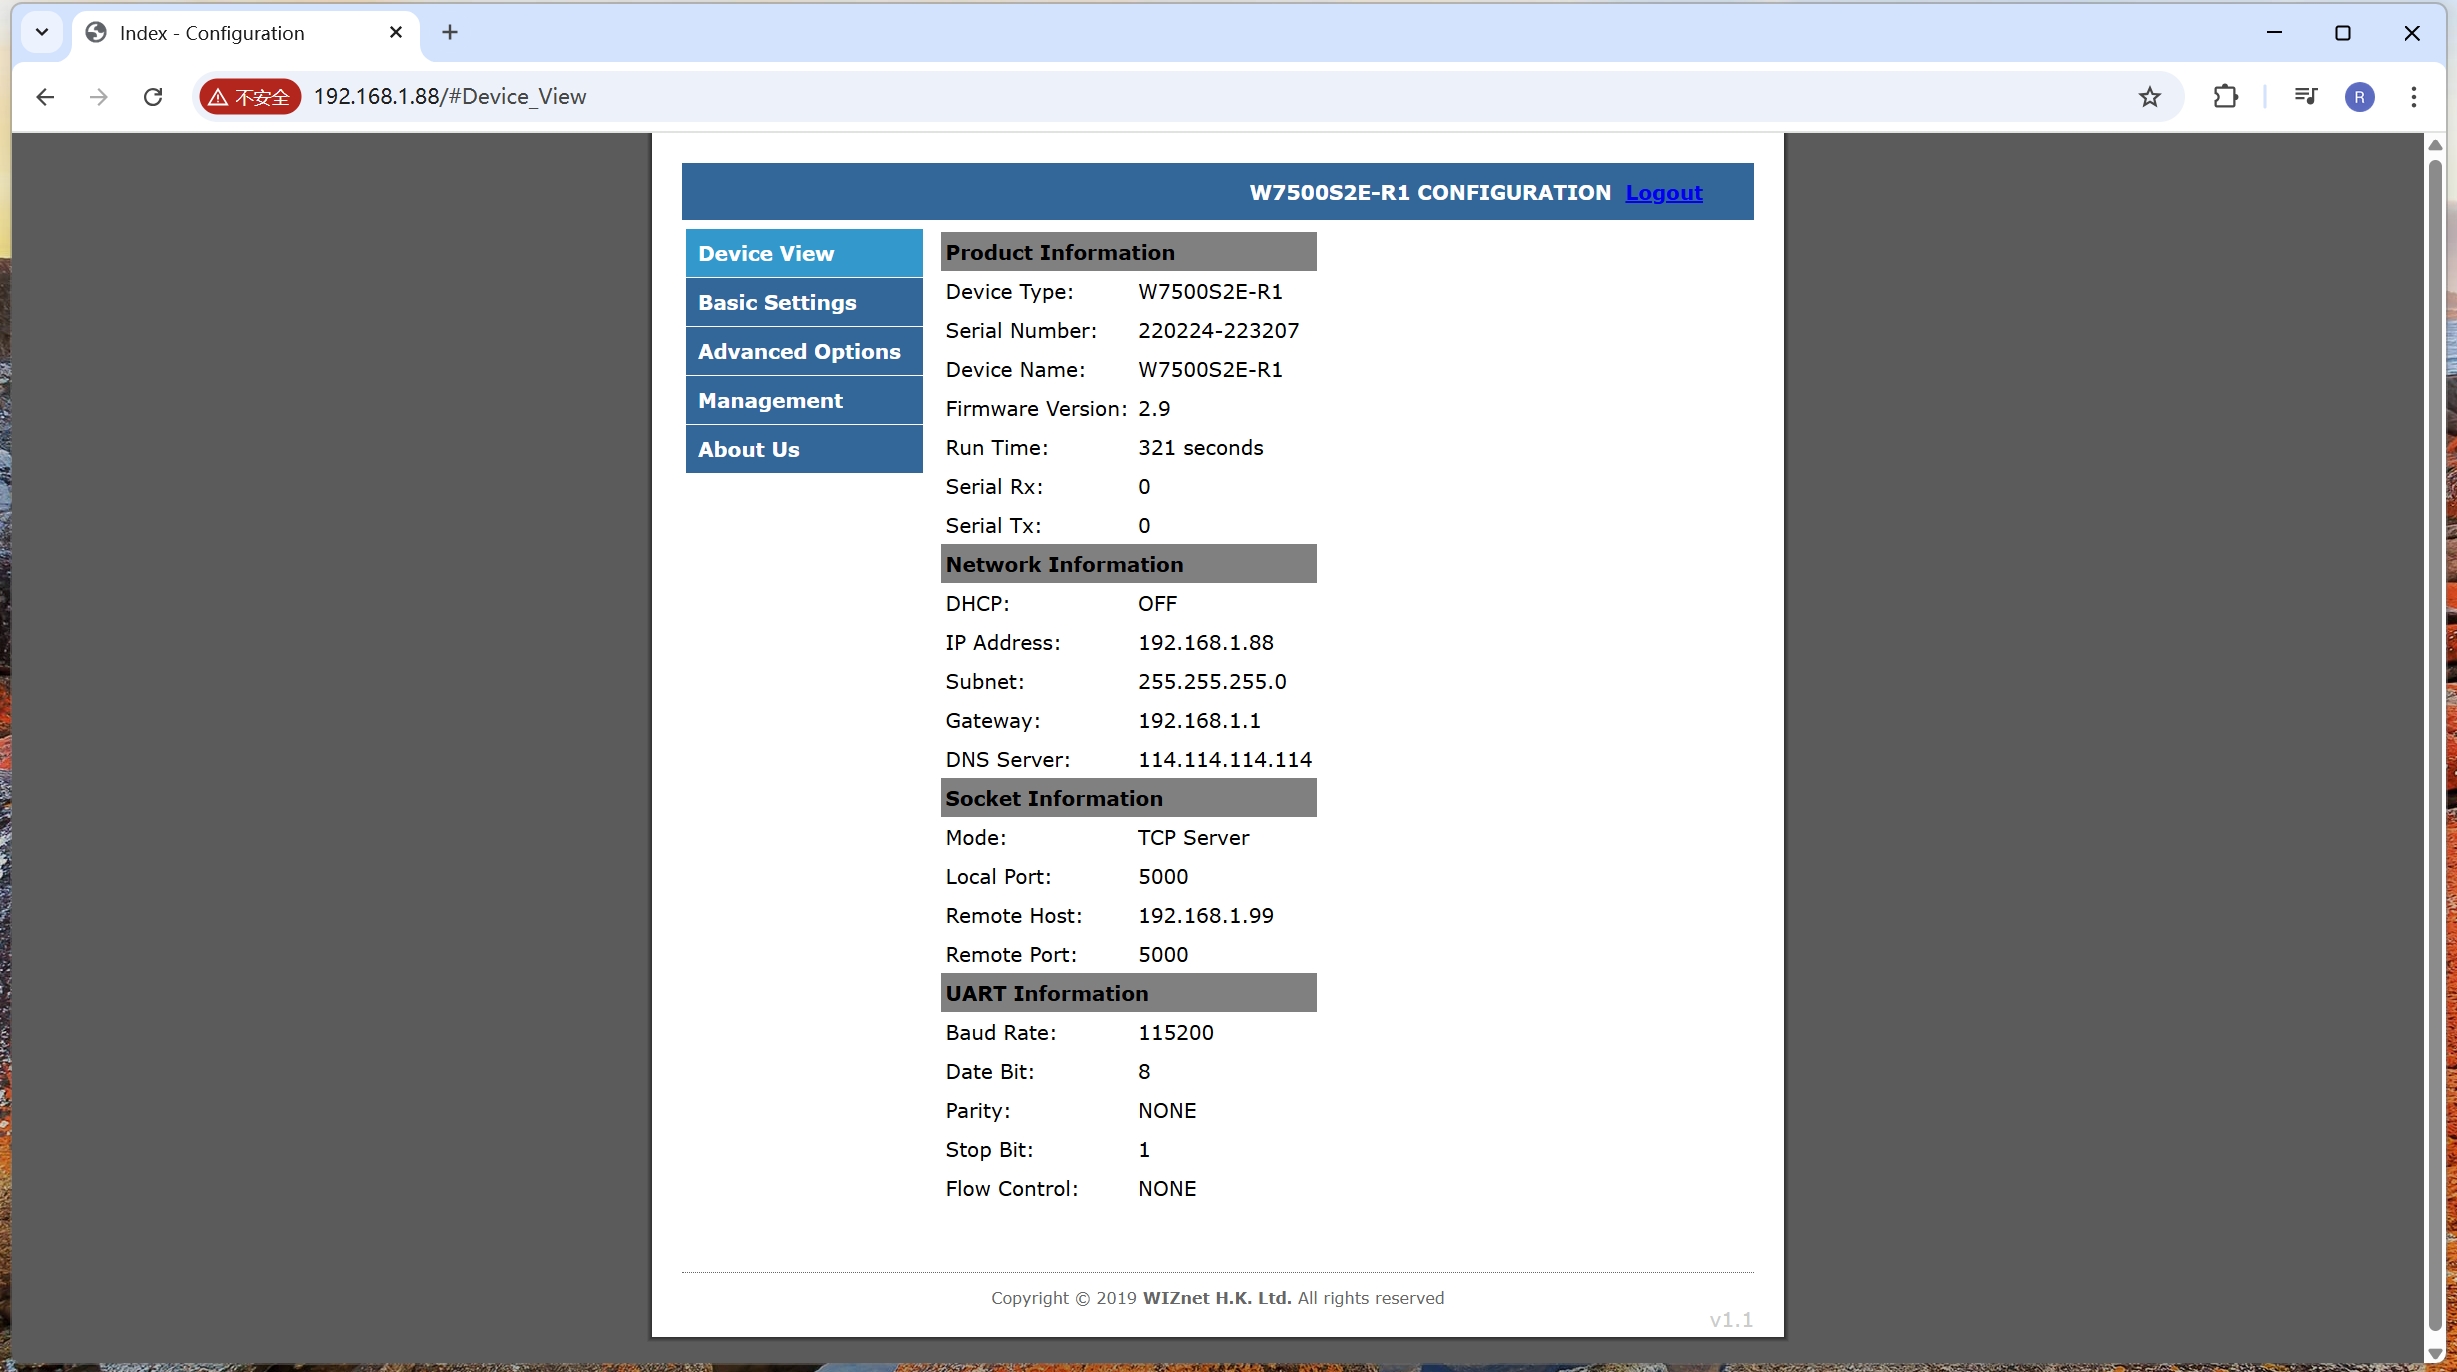Open the media control icon
Viewport: 2457px width, 1372px height.
click(x=2305, y=97)
